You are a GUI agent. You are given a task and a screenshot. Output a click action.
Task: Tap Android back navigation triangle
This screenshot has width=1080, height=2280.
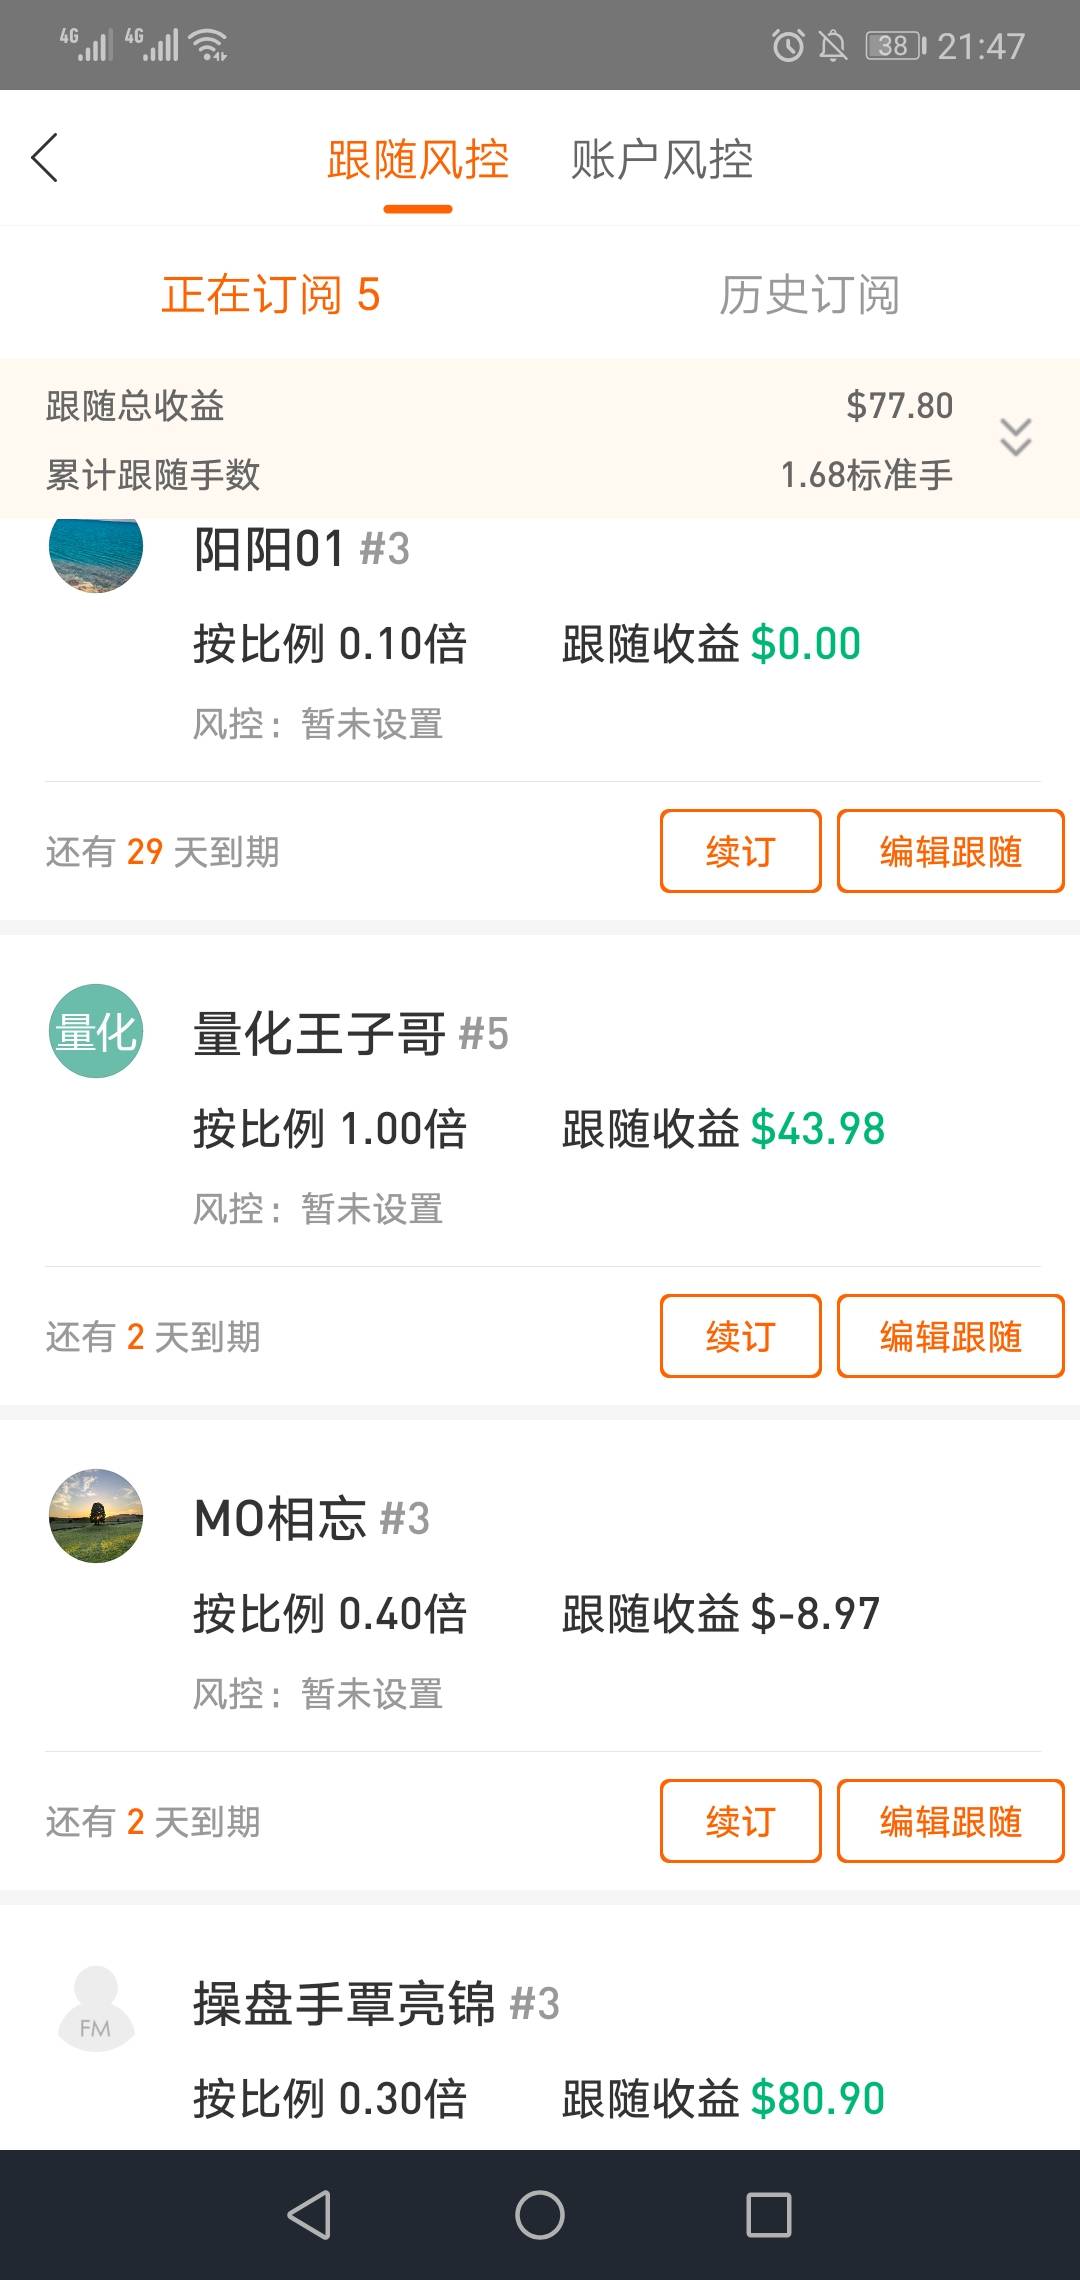point(309,2214)
